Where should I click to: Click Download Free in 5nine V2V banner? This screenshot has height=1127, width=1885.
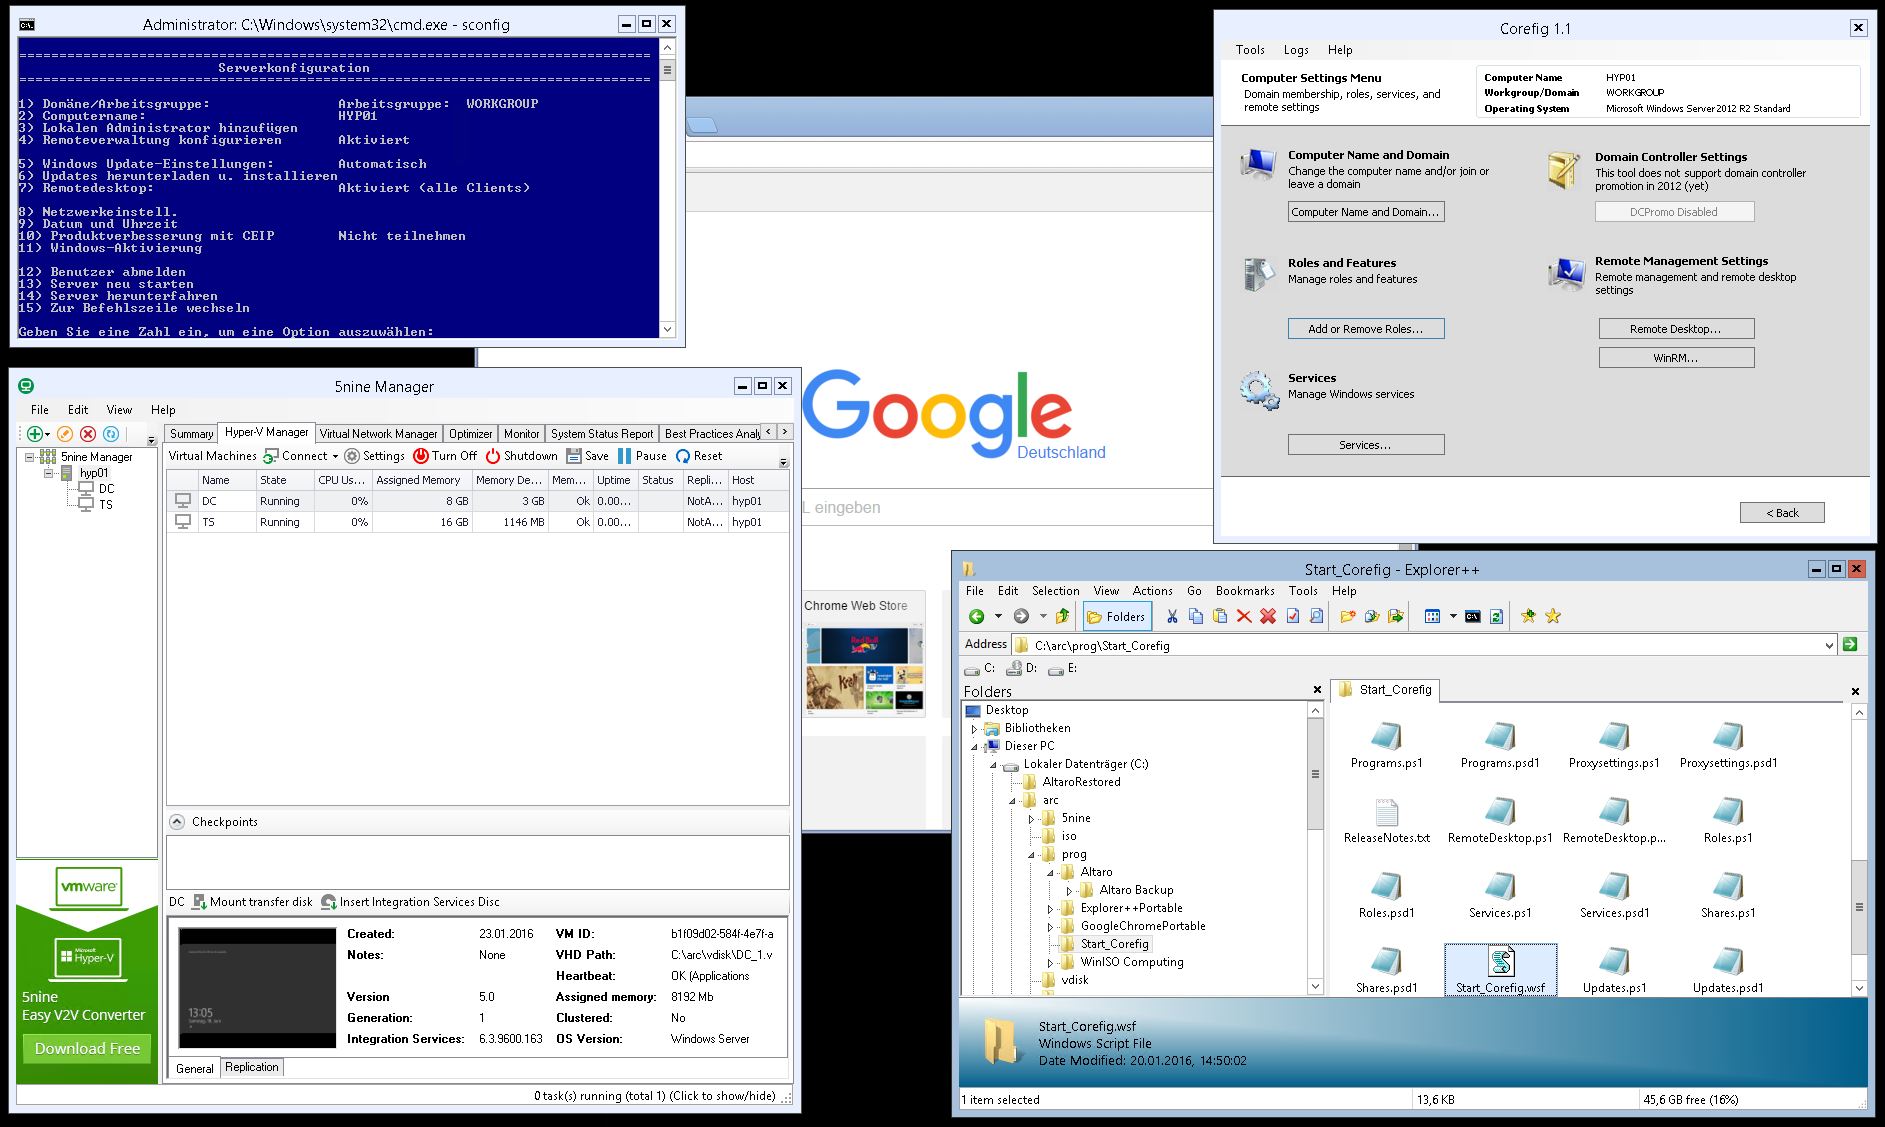click(87, 1048)
